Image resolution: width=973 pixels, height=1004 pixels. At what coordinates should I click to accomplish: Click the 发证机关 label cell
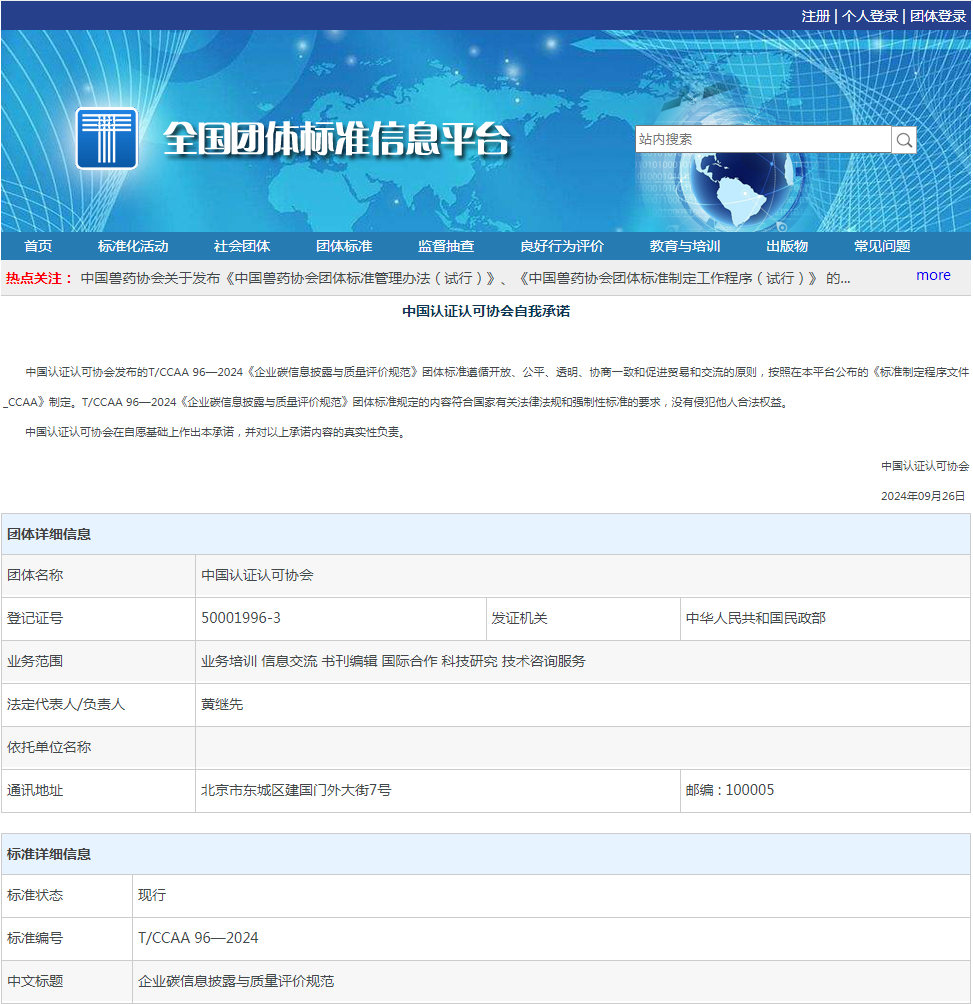tap(583, 619)
